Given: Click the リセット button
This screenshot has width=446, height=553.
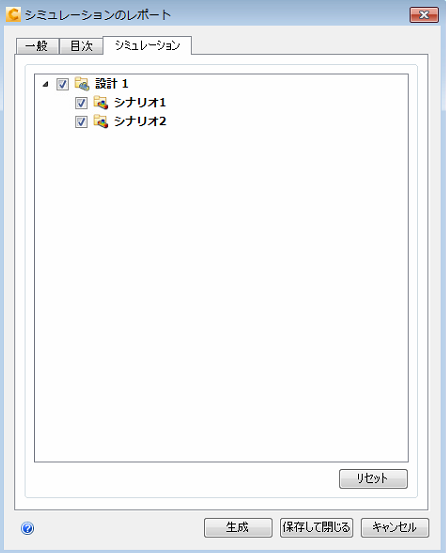Looking at the screenshot, I should click(x=373, y=479).
